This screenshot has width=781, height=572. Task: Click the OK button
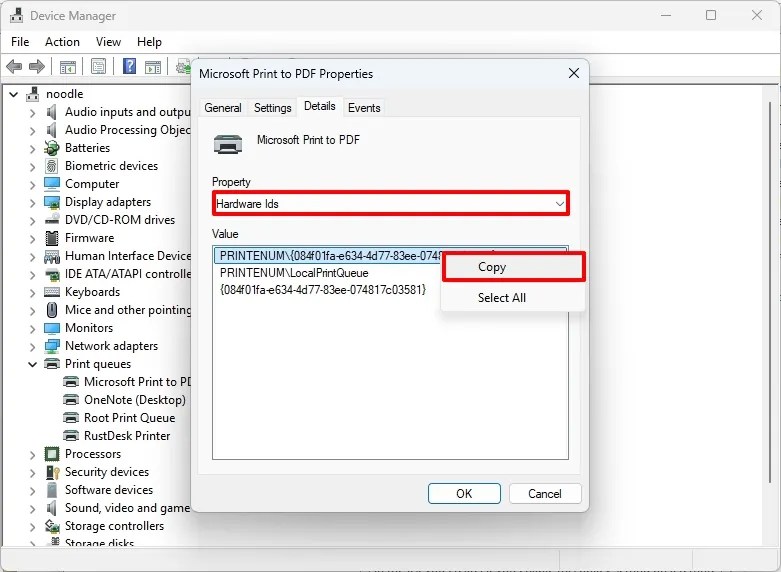click(464, 493)
